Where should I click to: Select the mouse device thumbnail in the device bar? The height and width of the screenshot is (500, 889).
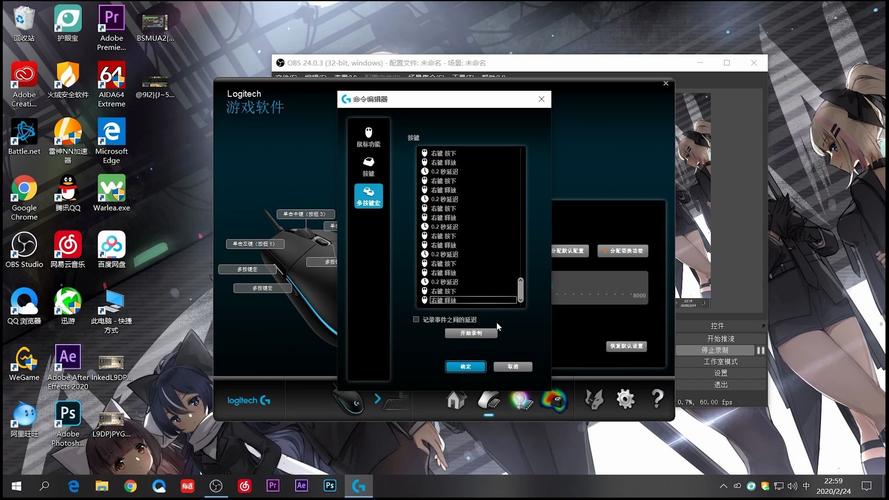[348, 401]
